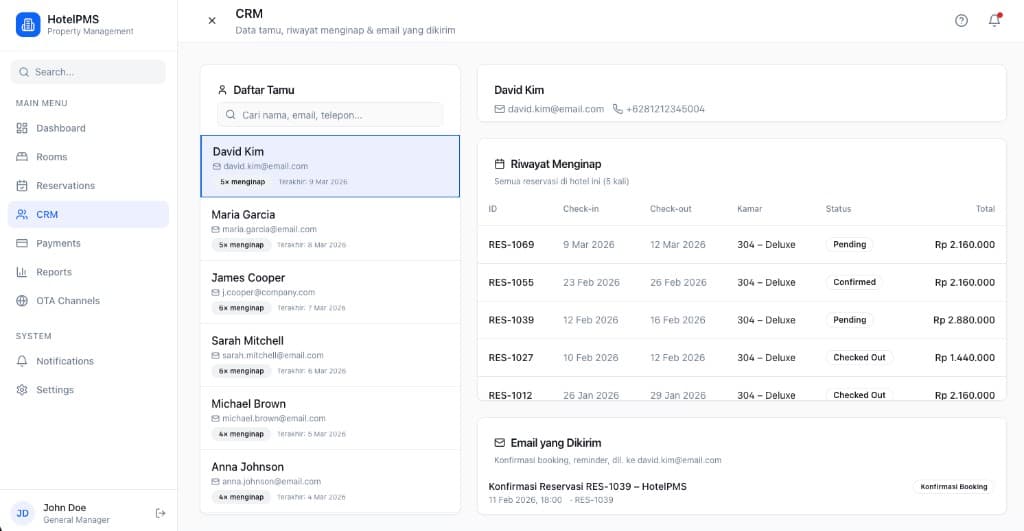Click David Kim's email envelope icon in header
Image resolution: width=1024 pixels, height=531 pixels.
coord(500,109)
